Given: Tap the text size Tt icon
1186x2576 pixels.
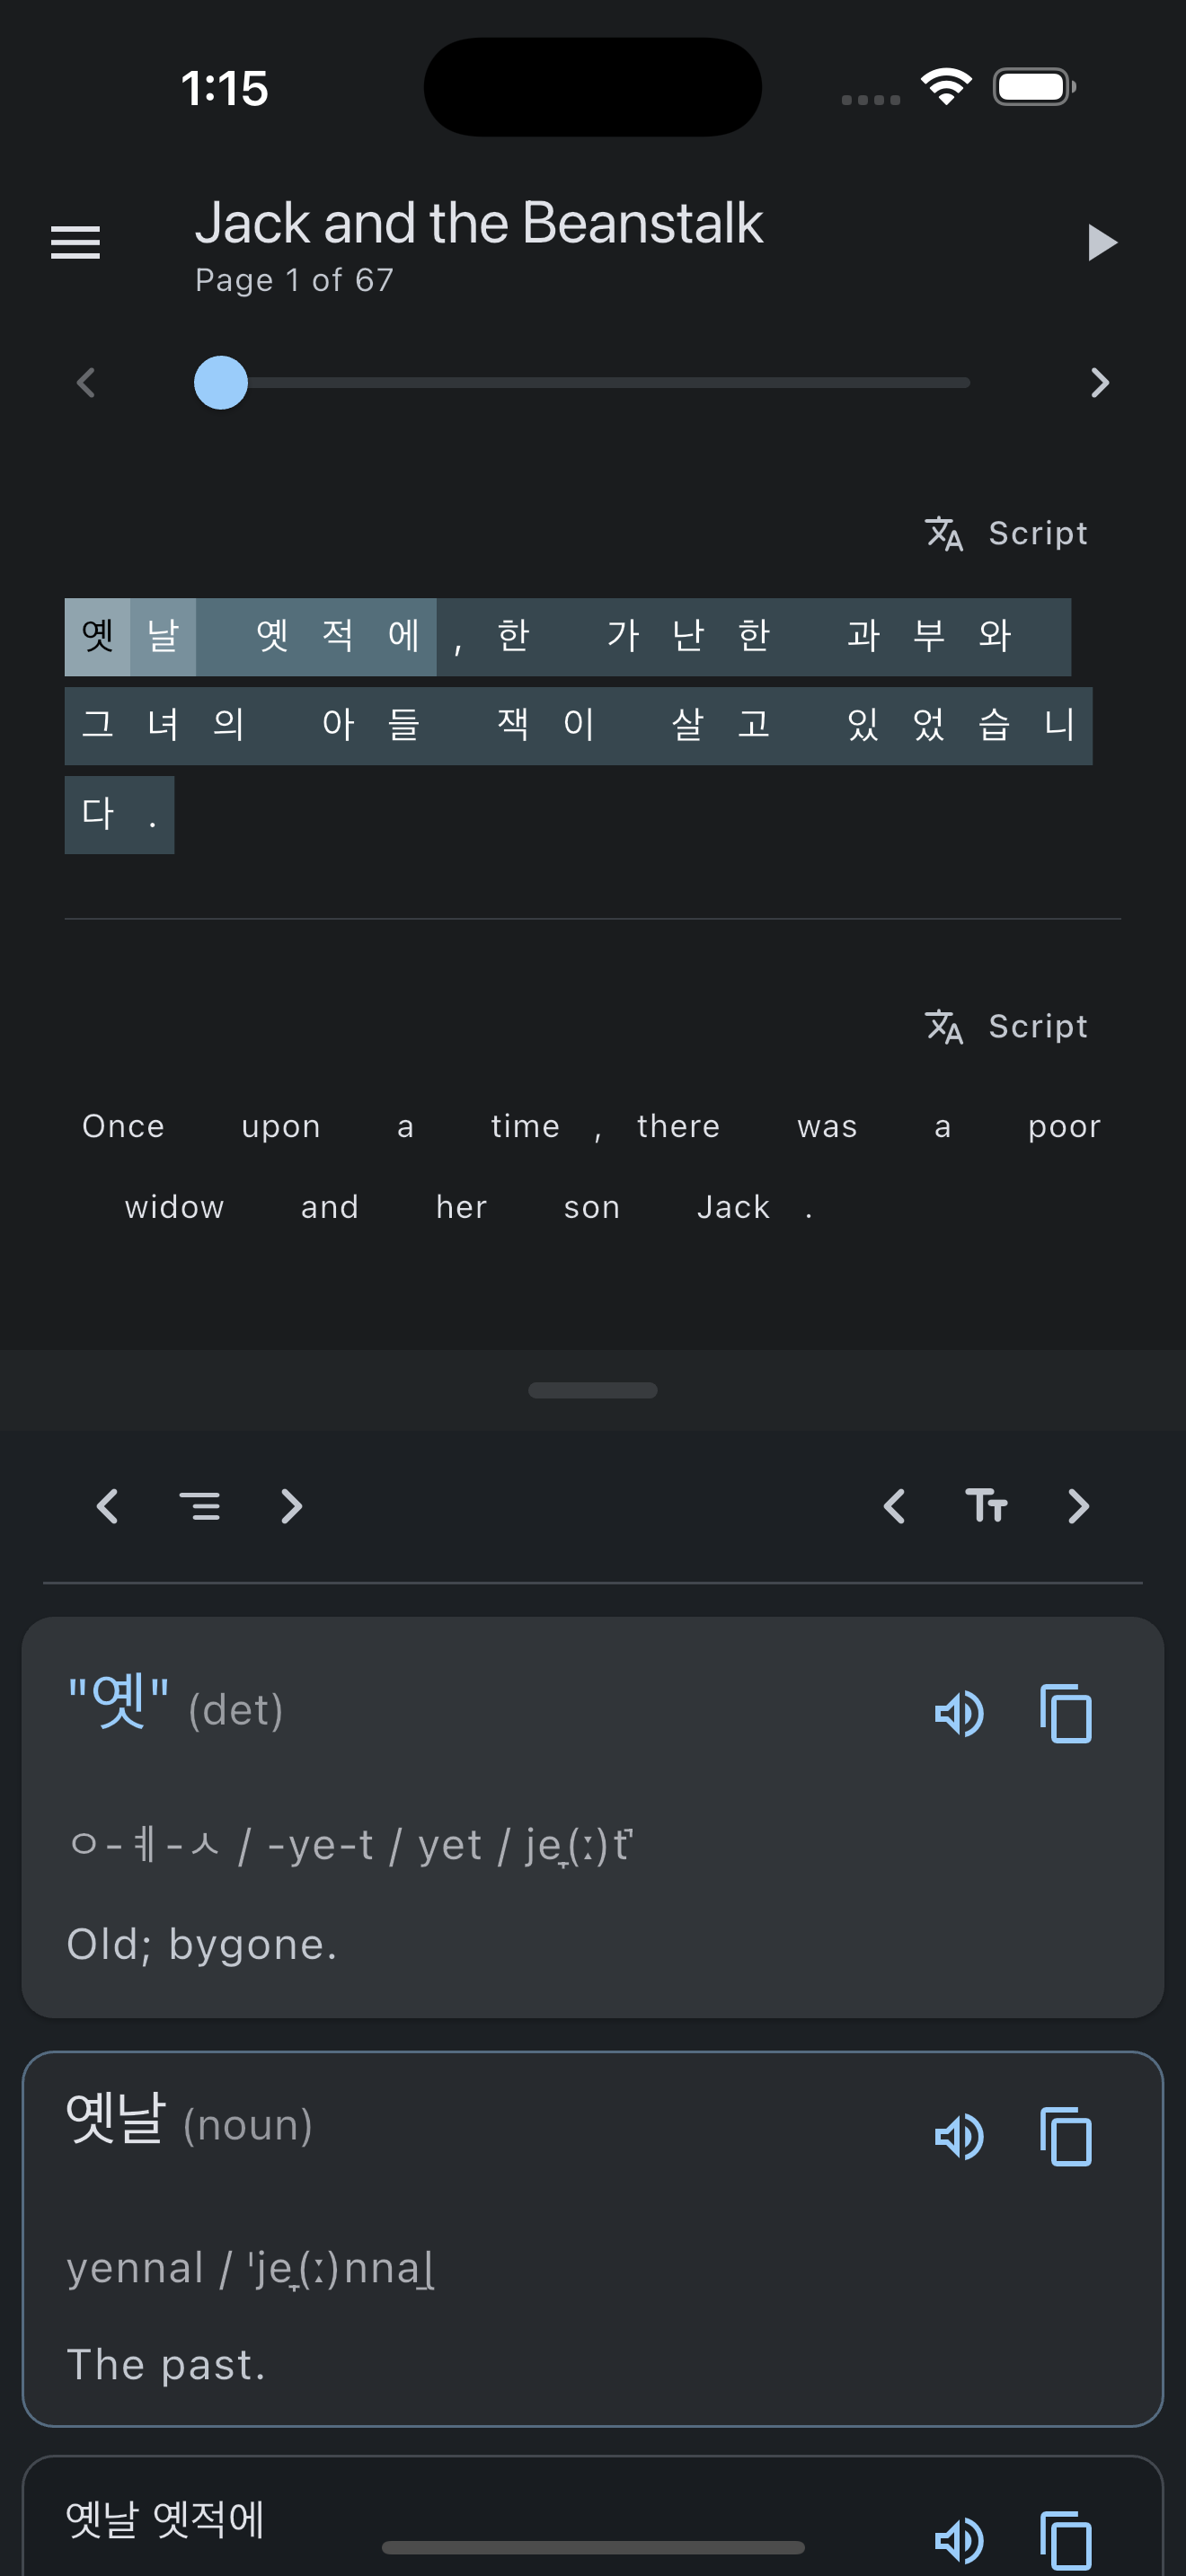Looking at the screenshot, I should (x=986, y=1505).
